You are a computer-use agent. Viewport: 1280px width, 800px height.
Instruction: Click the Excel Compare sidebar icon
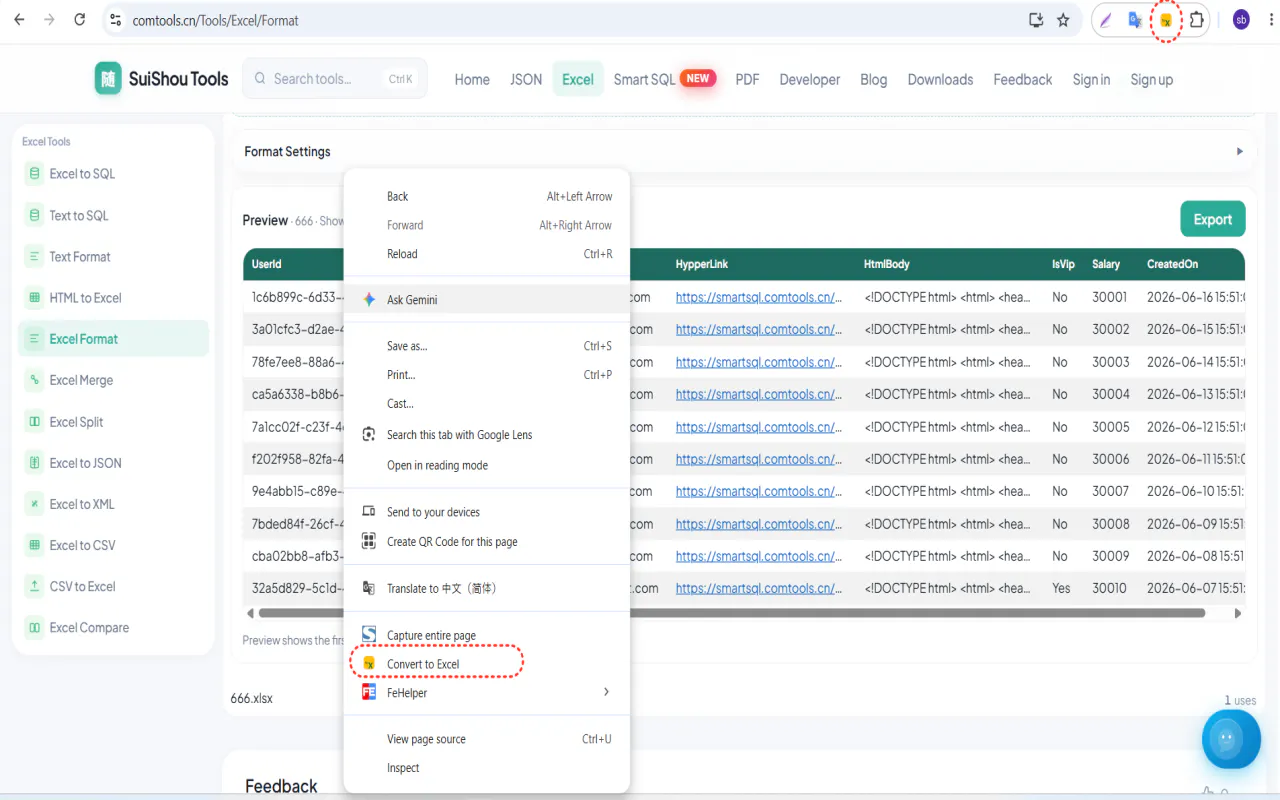click(35, 628)
